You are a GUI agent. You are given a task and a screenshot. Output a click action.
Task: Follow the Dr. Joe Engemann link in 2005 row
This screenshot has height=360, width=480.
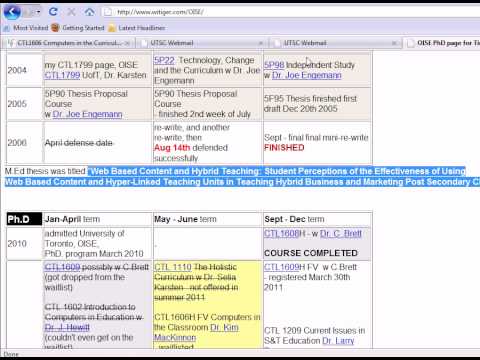(87, 114)
